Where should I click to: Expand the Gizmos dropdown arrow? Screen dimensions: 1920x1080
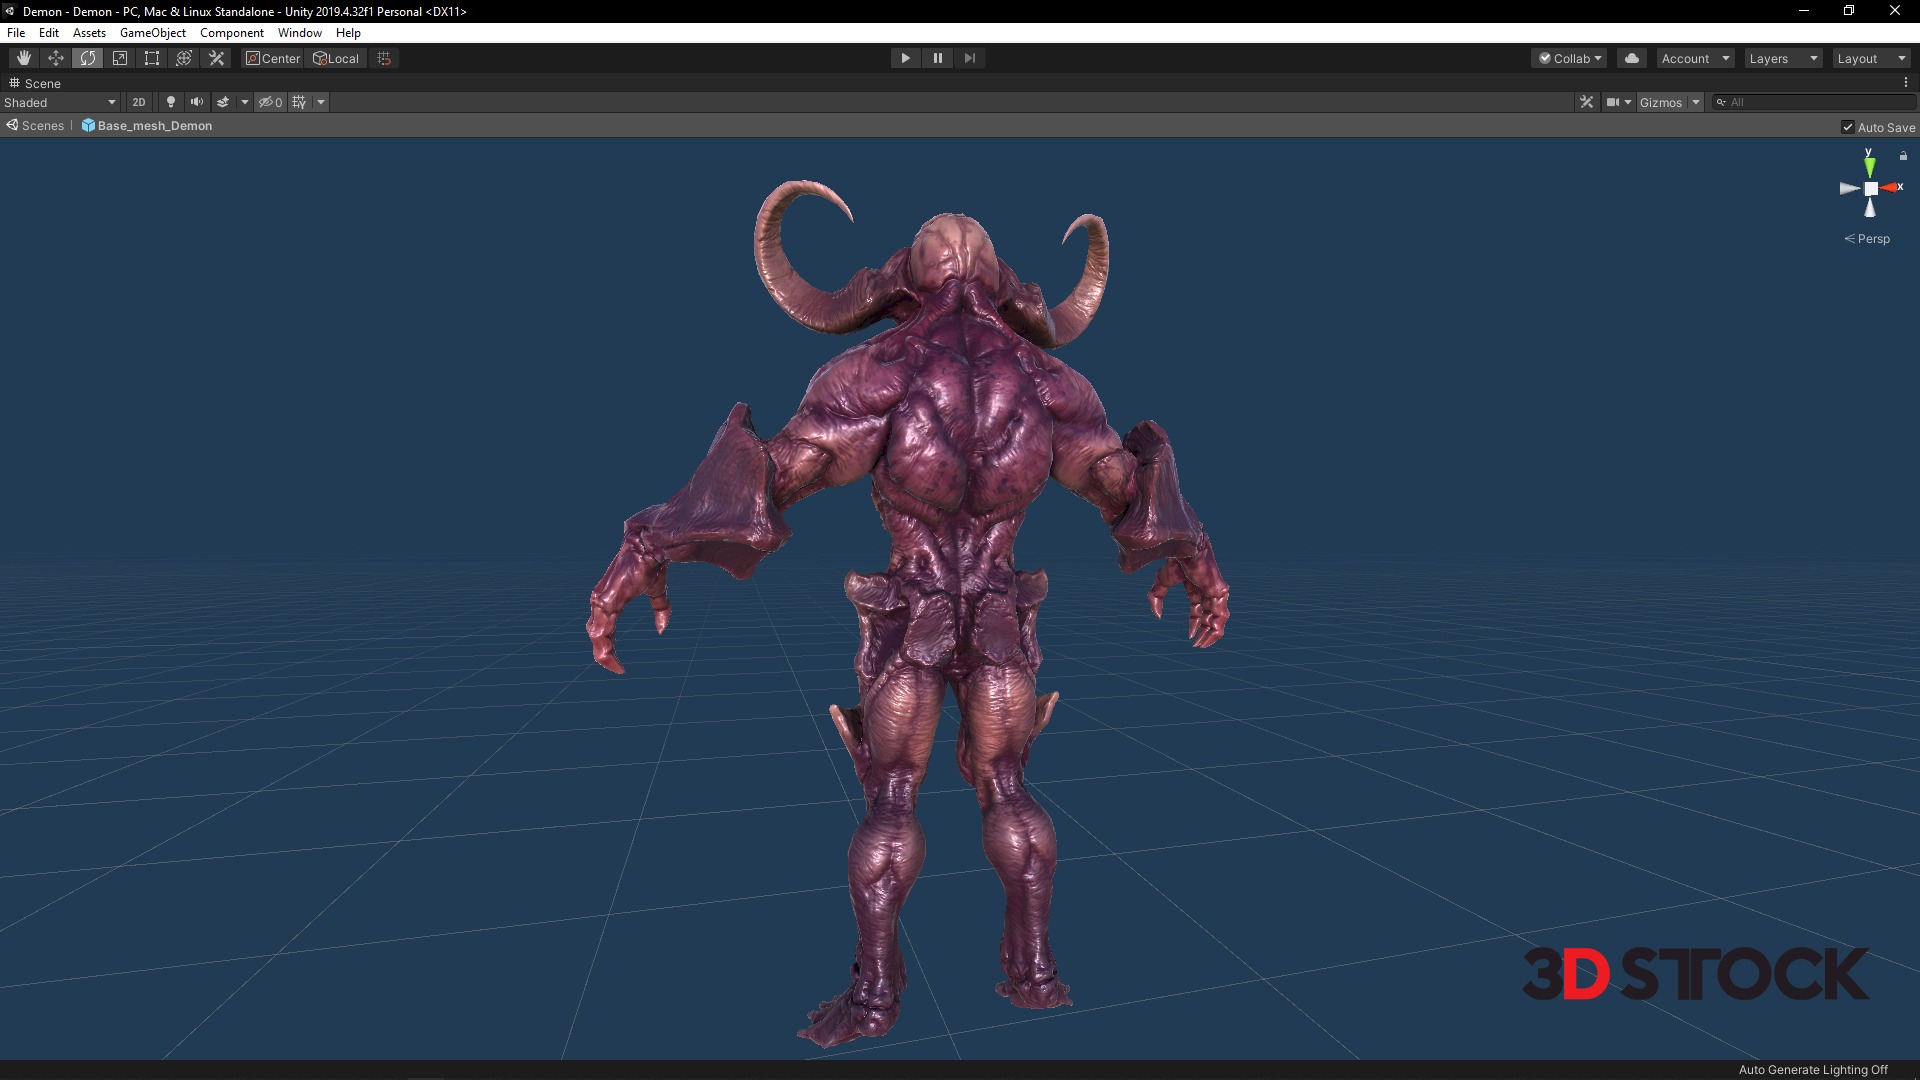(1696, 102)
